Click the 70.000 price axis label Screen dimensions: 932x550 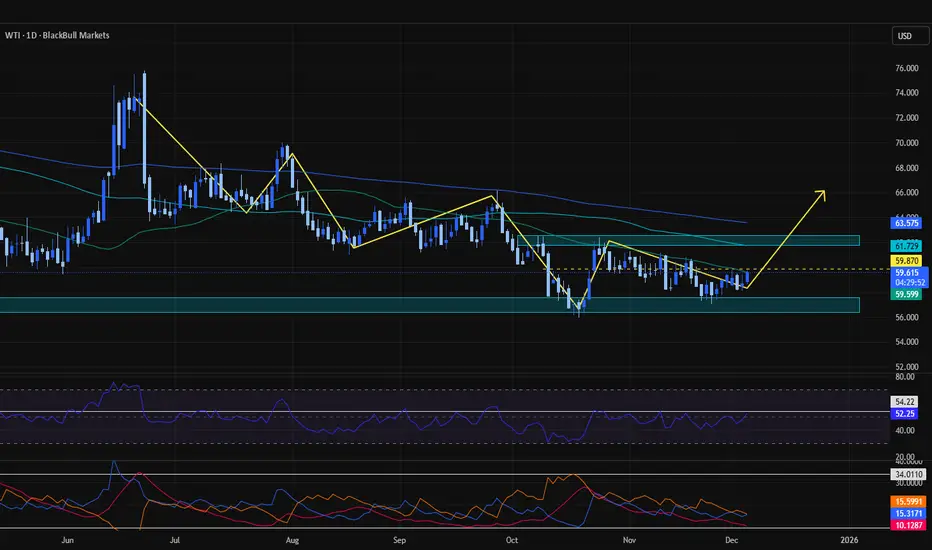coord(906,143)
